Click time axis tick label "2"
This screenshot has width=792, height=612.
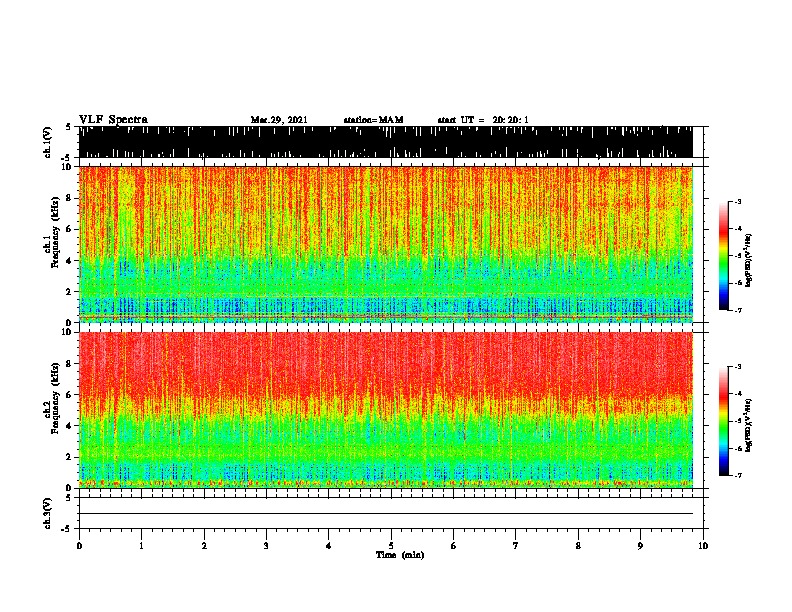204,546
